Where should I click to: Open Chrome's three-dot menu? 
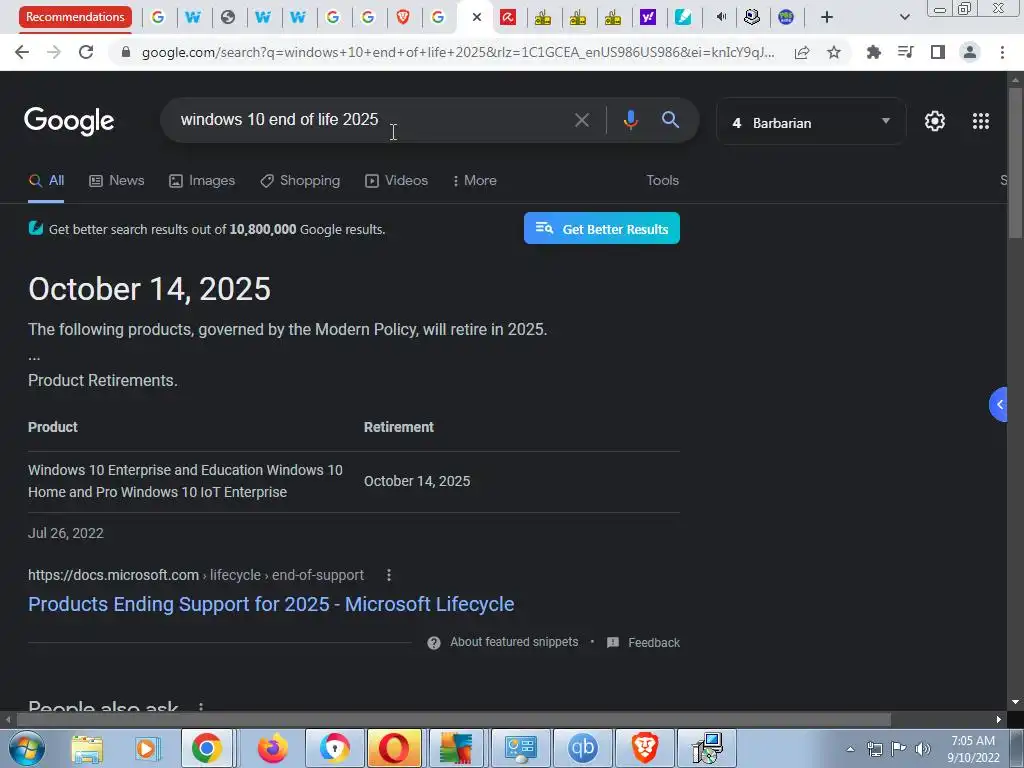coord(1002,52)
